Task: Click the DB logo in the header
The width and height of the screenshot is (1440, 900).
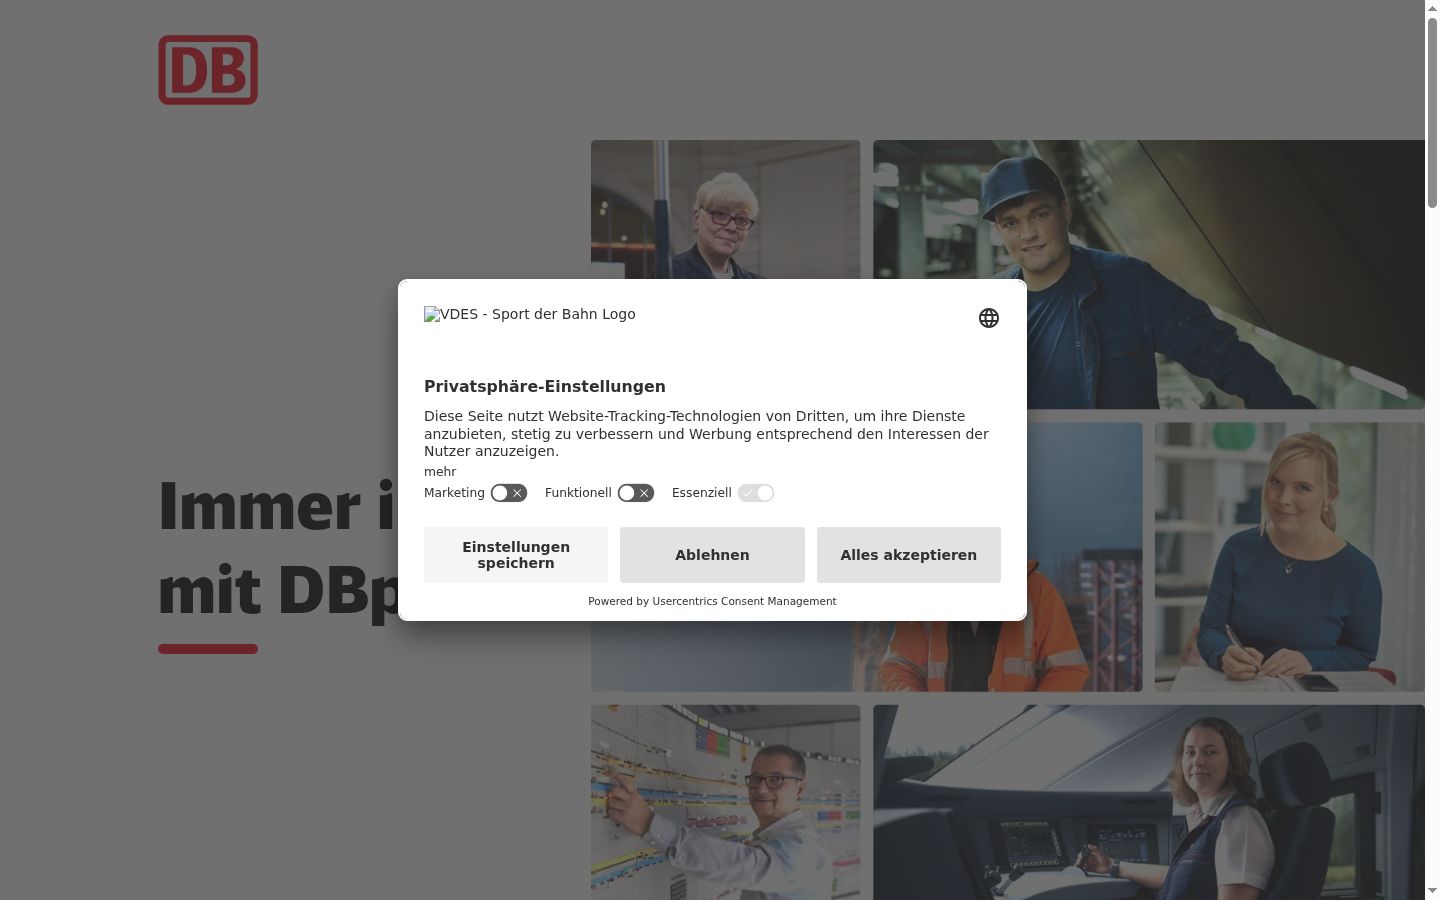Action: point(208,70)
